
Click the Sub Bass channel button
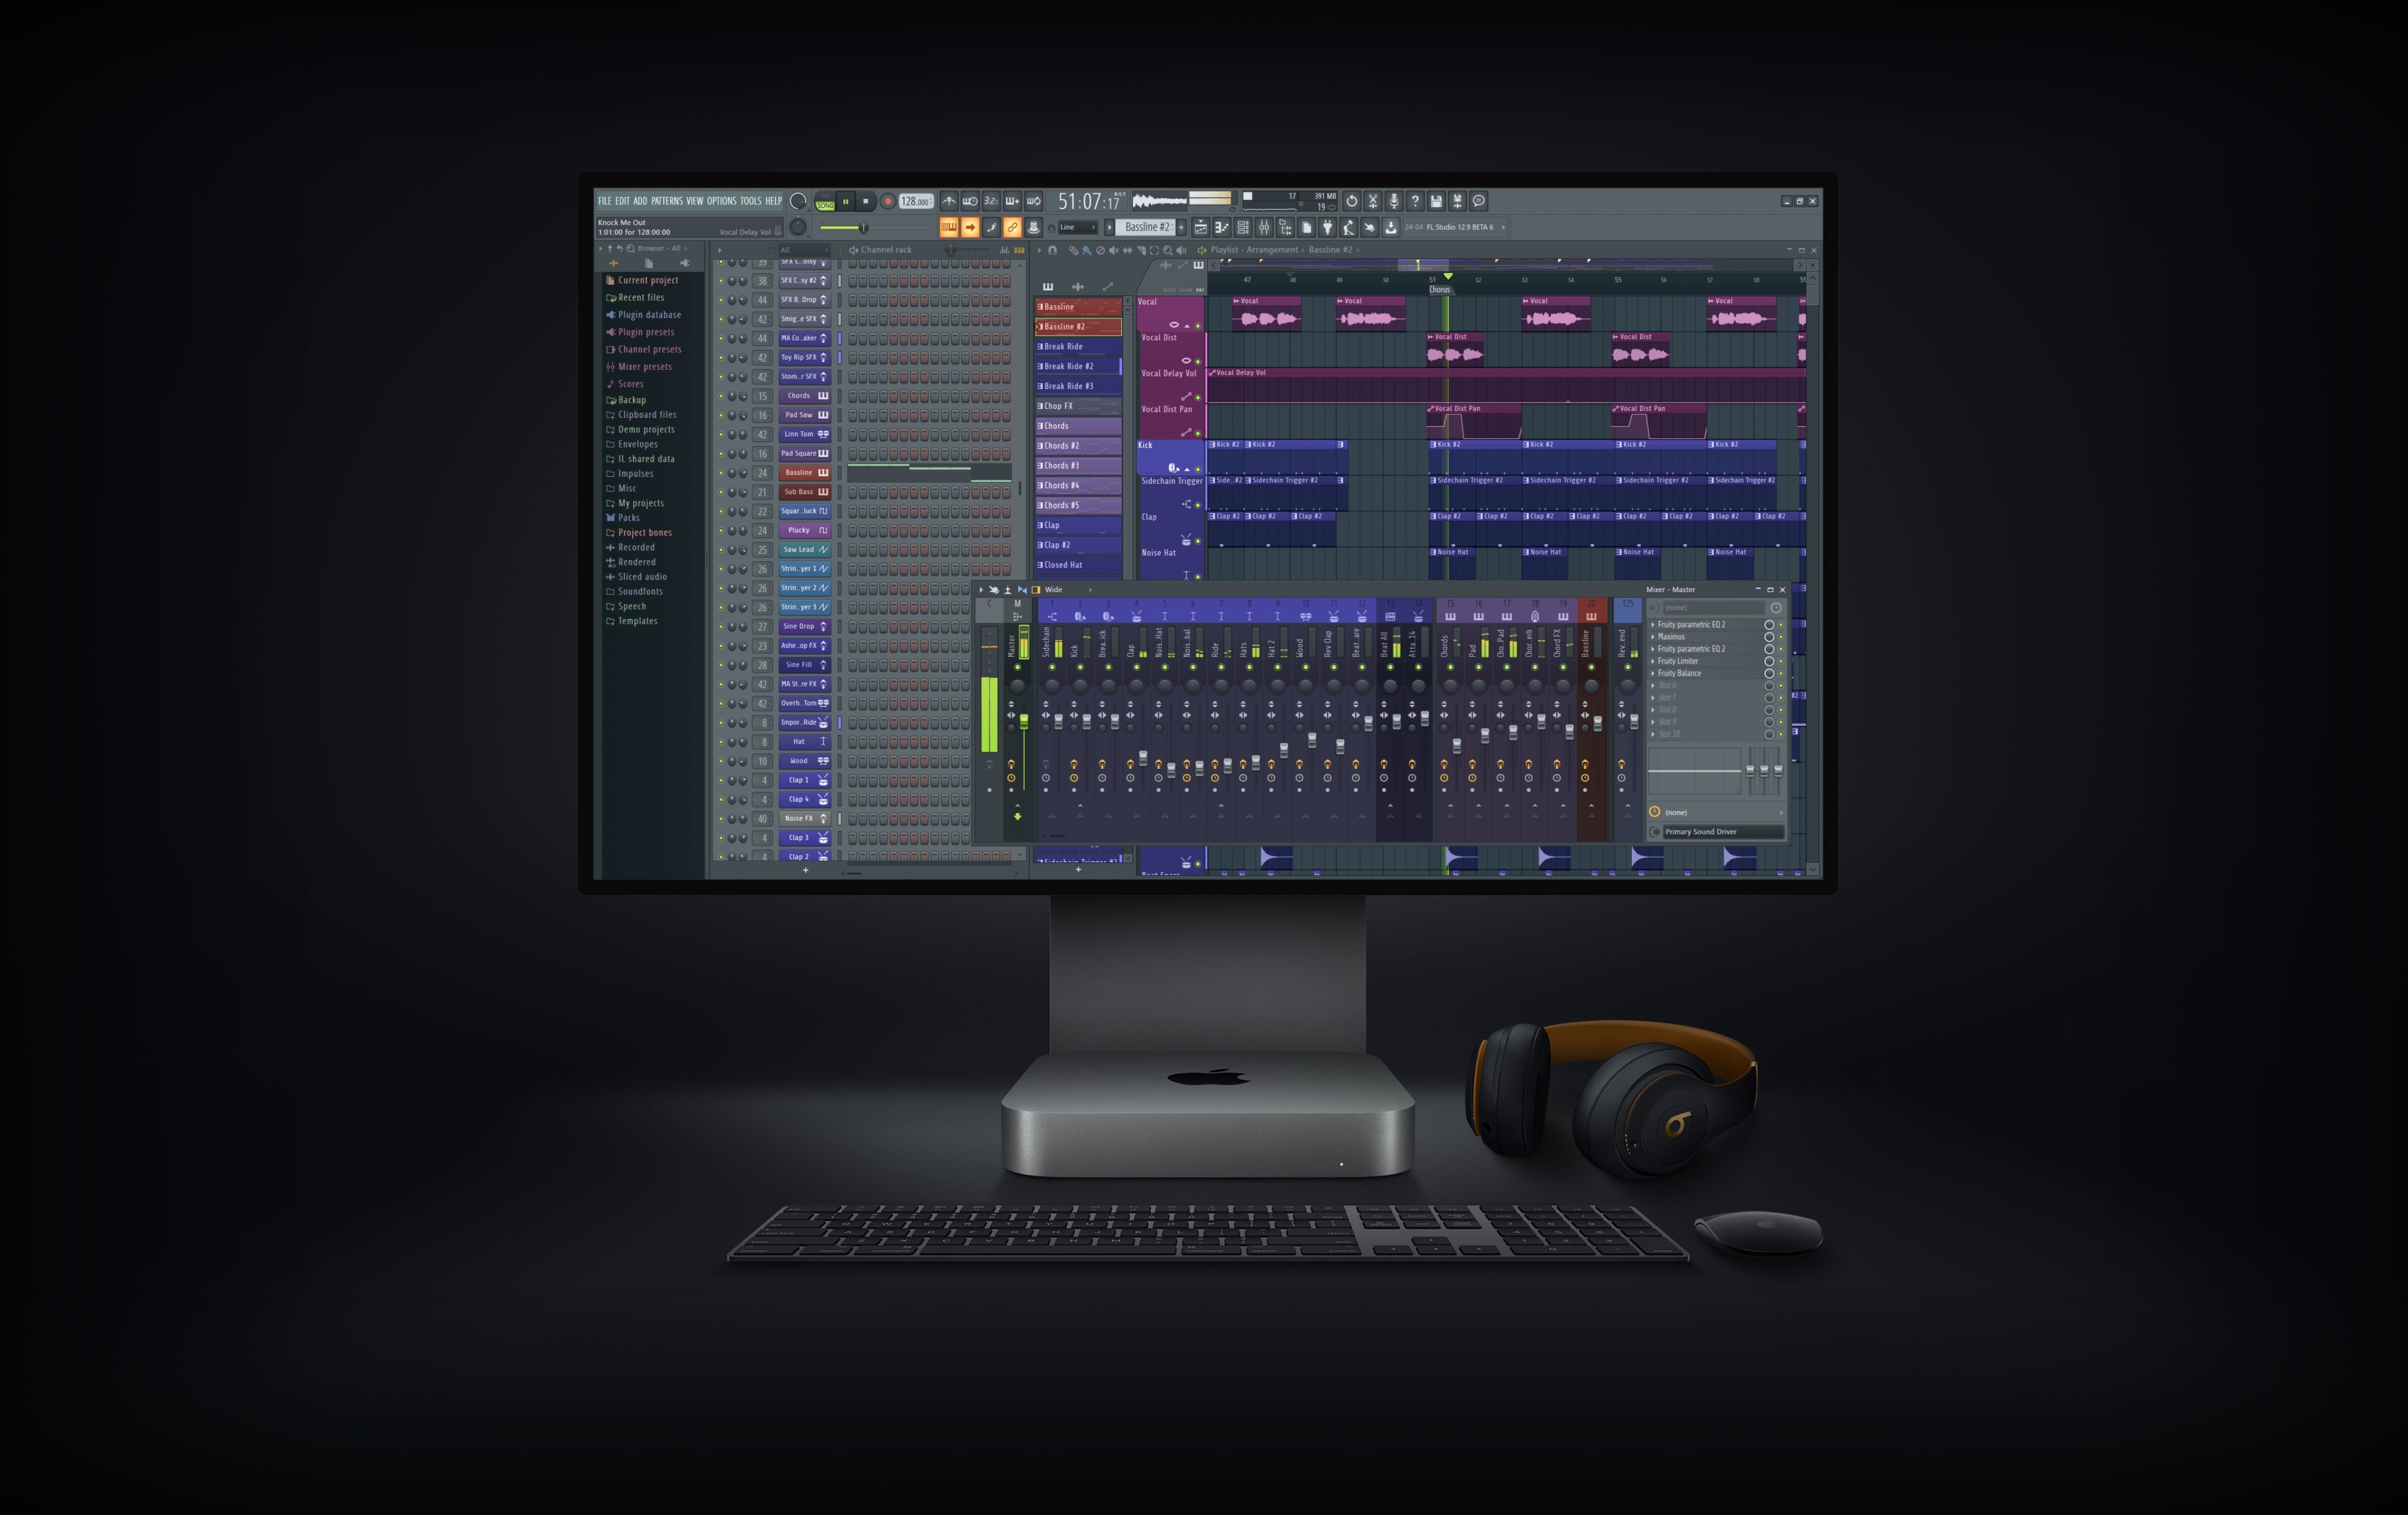click(805, 492)
